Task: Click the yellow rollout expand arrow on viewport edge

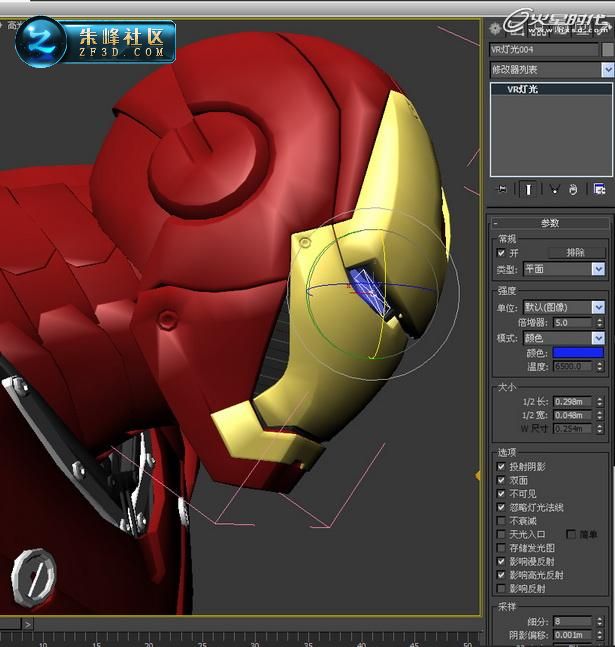Action: pyautogui.click(x=478, y=476)
